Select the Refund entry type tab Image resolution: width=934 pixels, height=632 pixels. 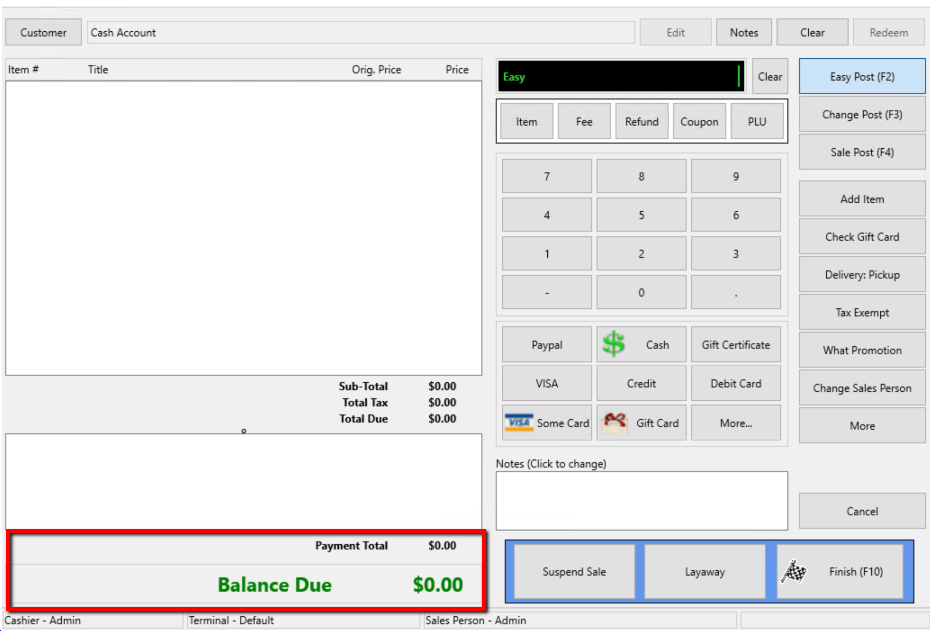point(641,122)
